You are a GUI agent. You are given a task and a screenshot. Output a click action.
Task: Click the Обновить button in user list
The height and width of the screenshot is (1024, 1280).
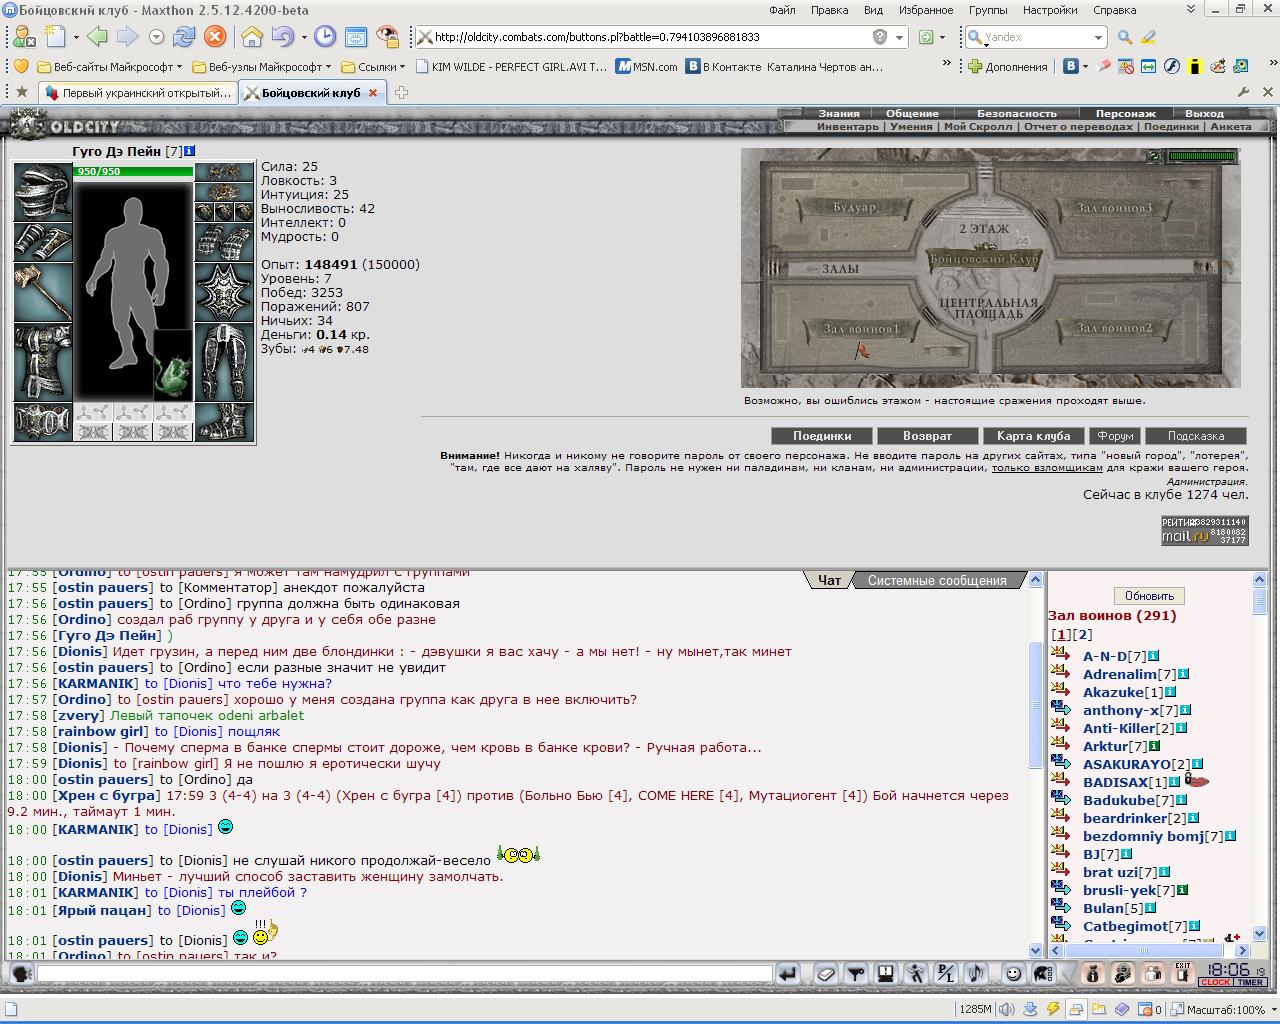[x=1149, y=595]
